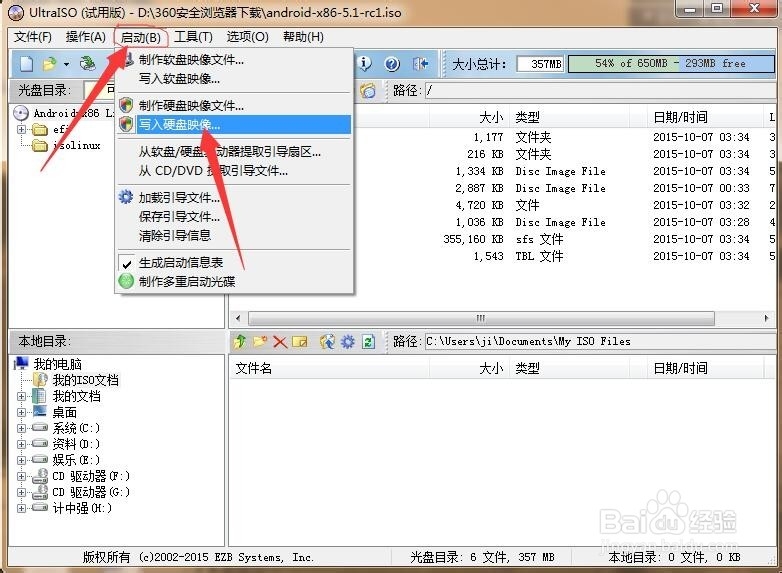Click the scrollbar left arrow in file list
782x573 pixels.
[x=238, y=318]
